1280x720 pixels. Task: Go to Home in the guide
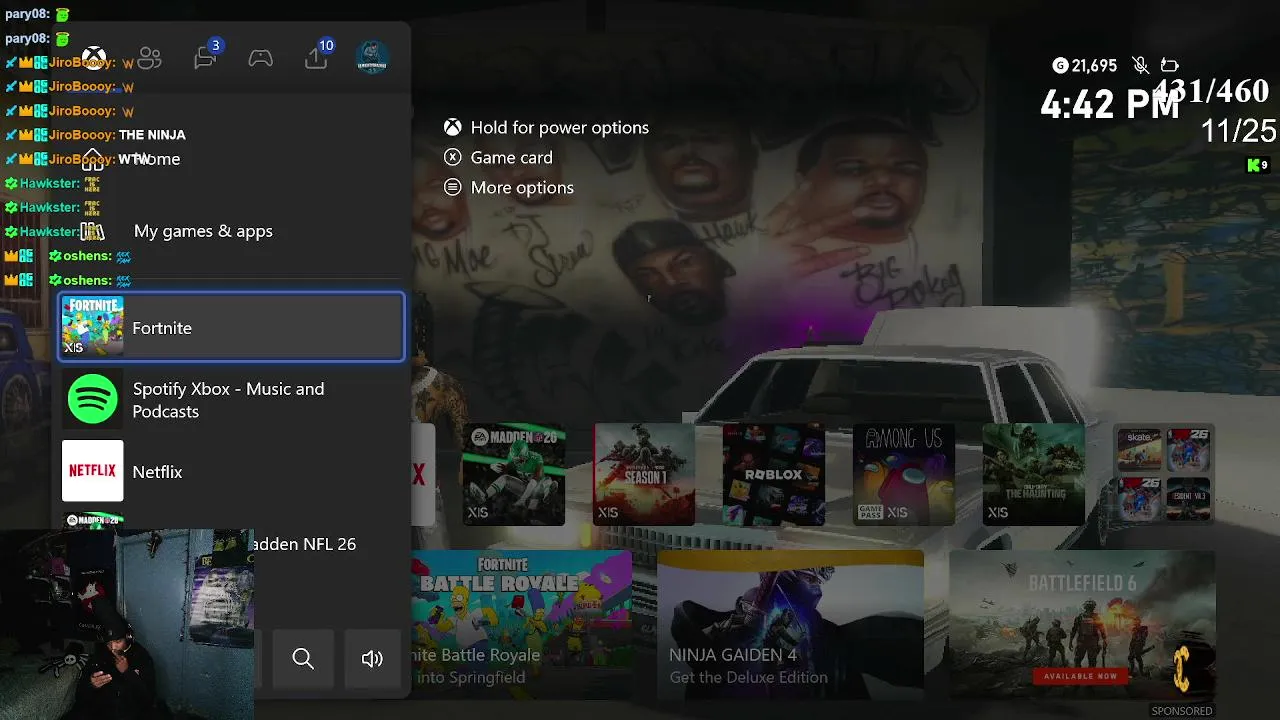230,159
